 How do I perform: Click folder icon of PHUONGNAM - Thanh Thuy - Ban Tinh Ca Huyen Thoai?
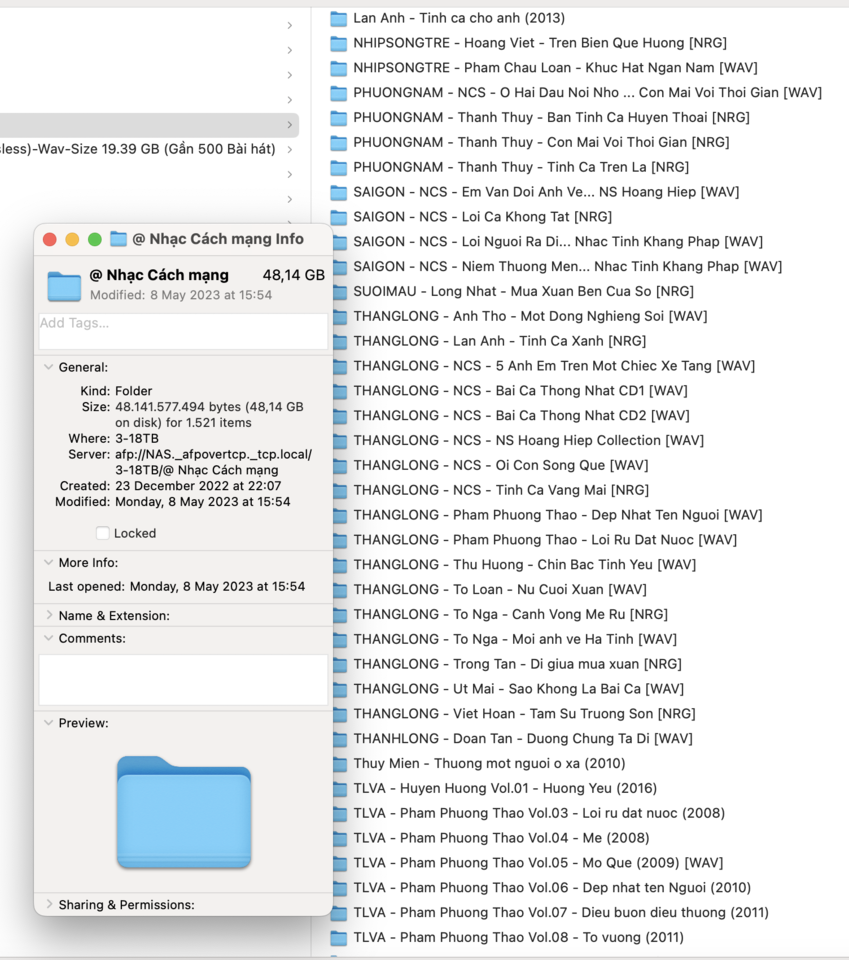338,118
